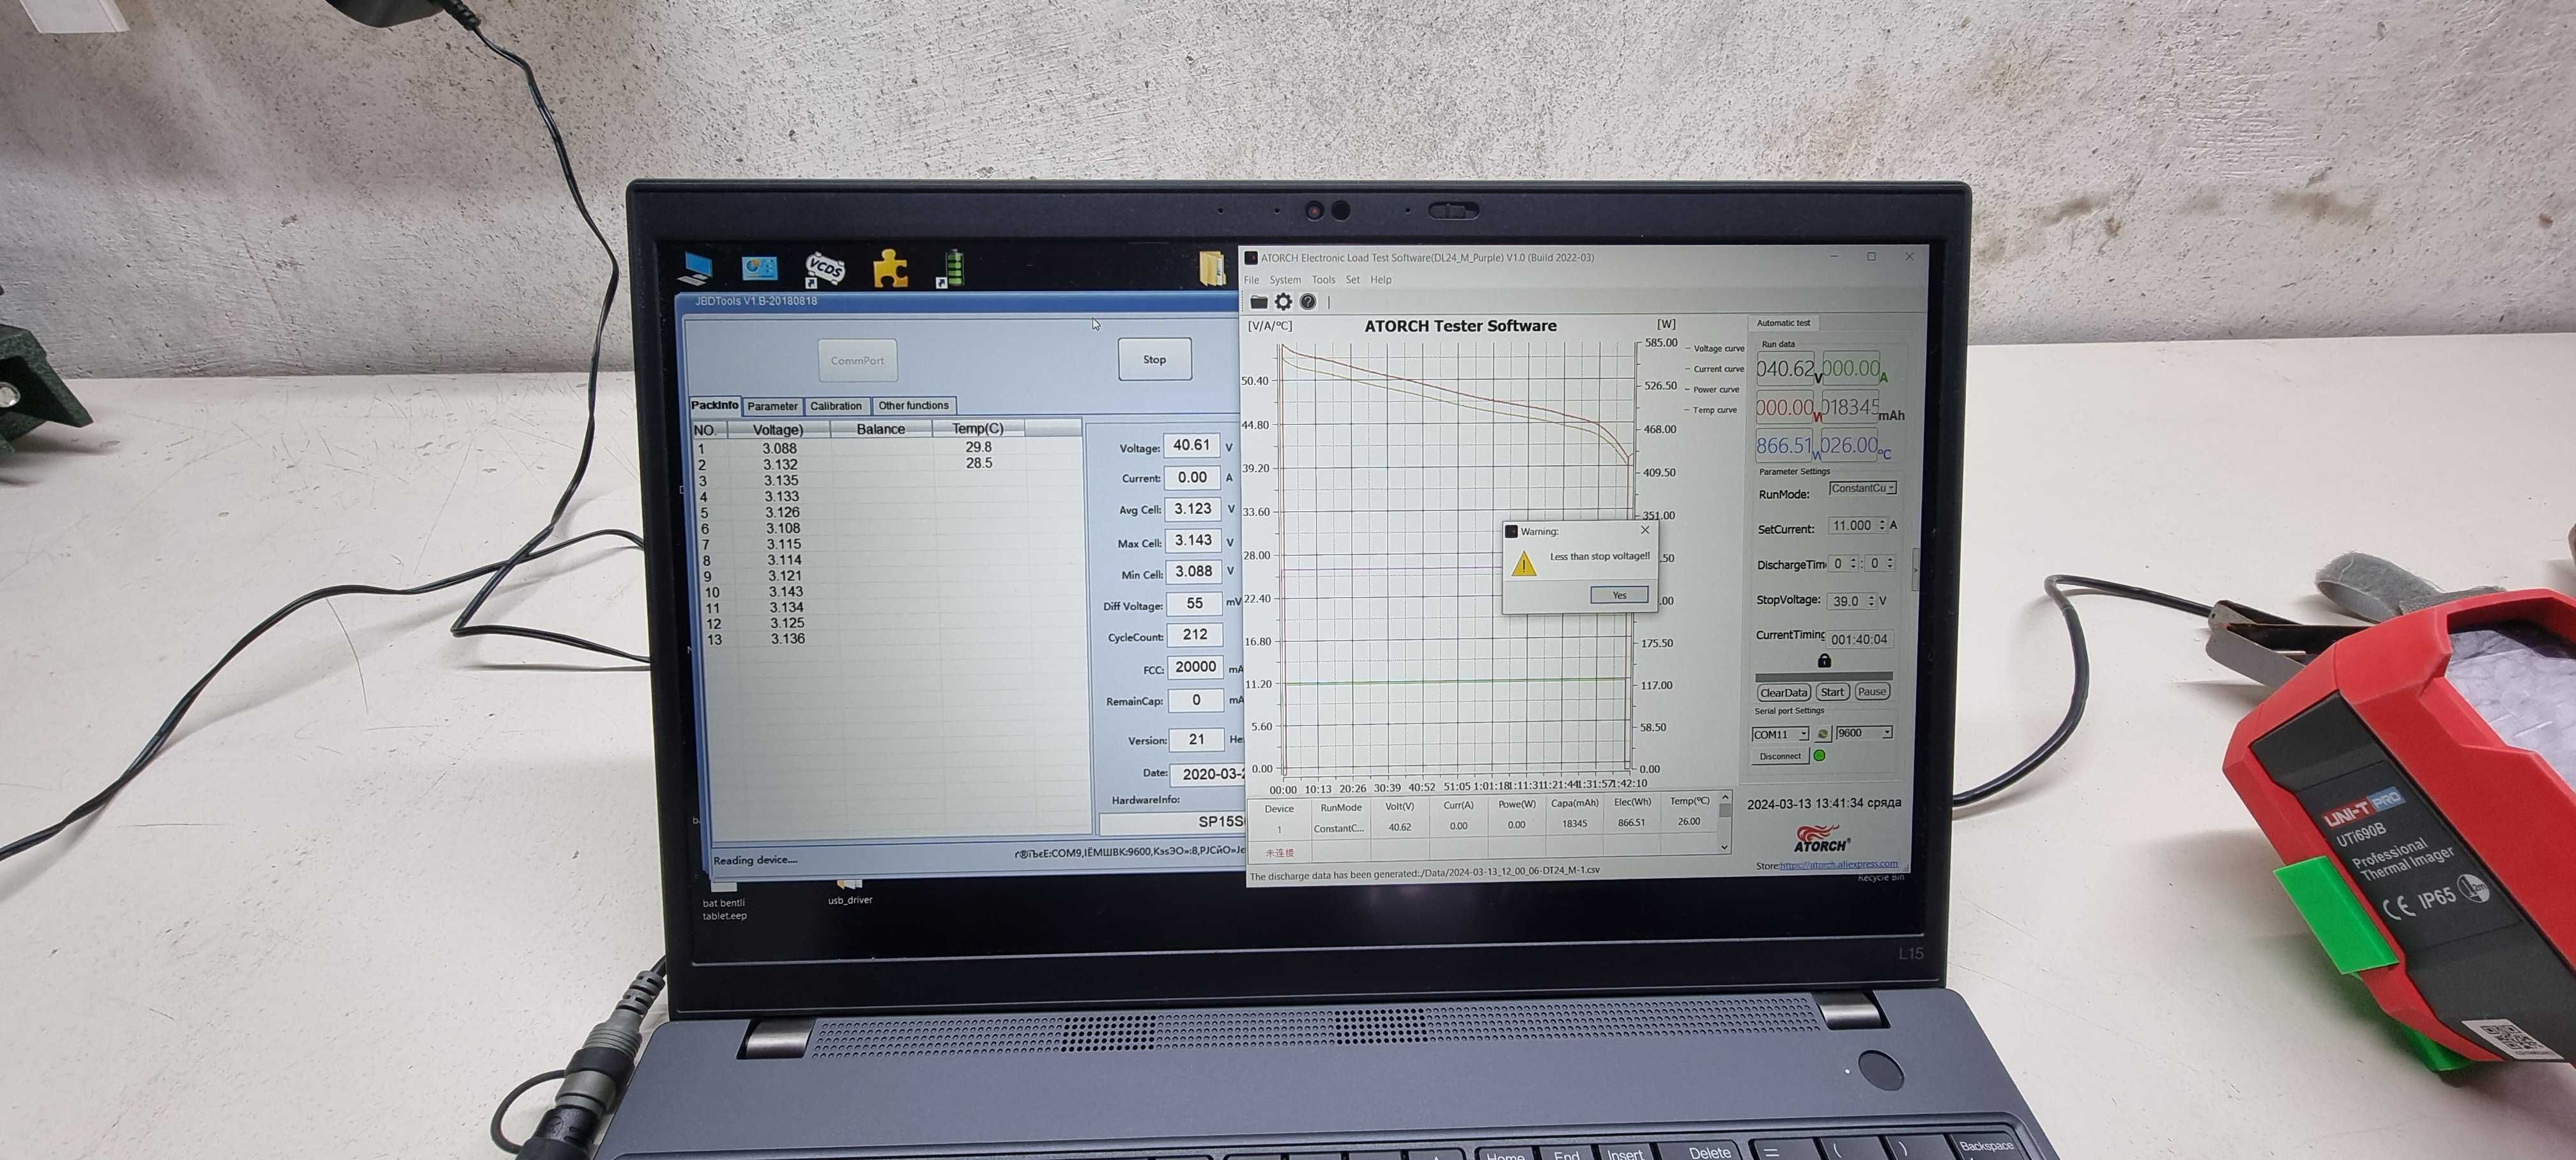Open settings gear in ATORCH toolbar
The image size is (2576, 1160).
click(1283, 302)
